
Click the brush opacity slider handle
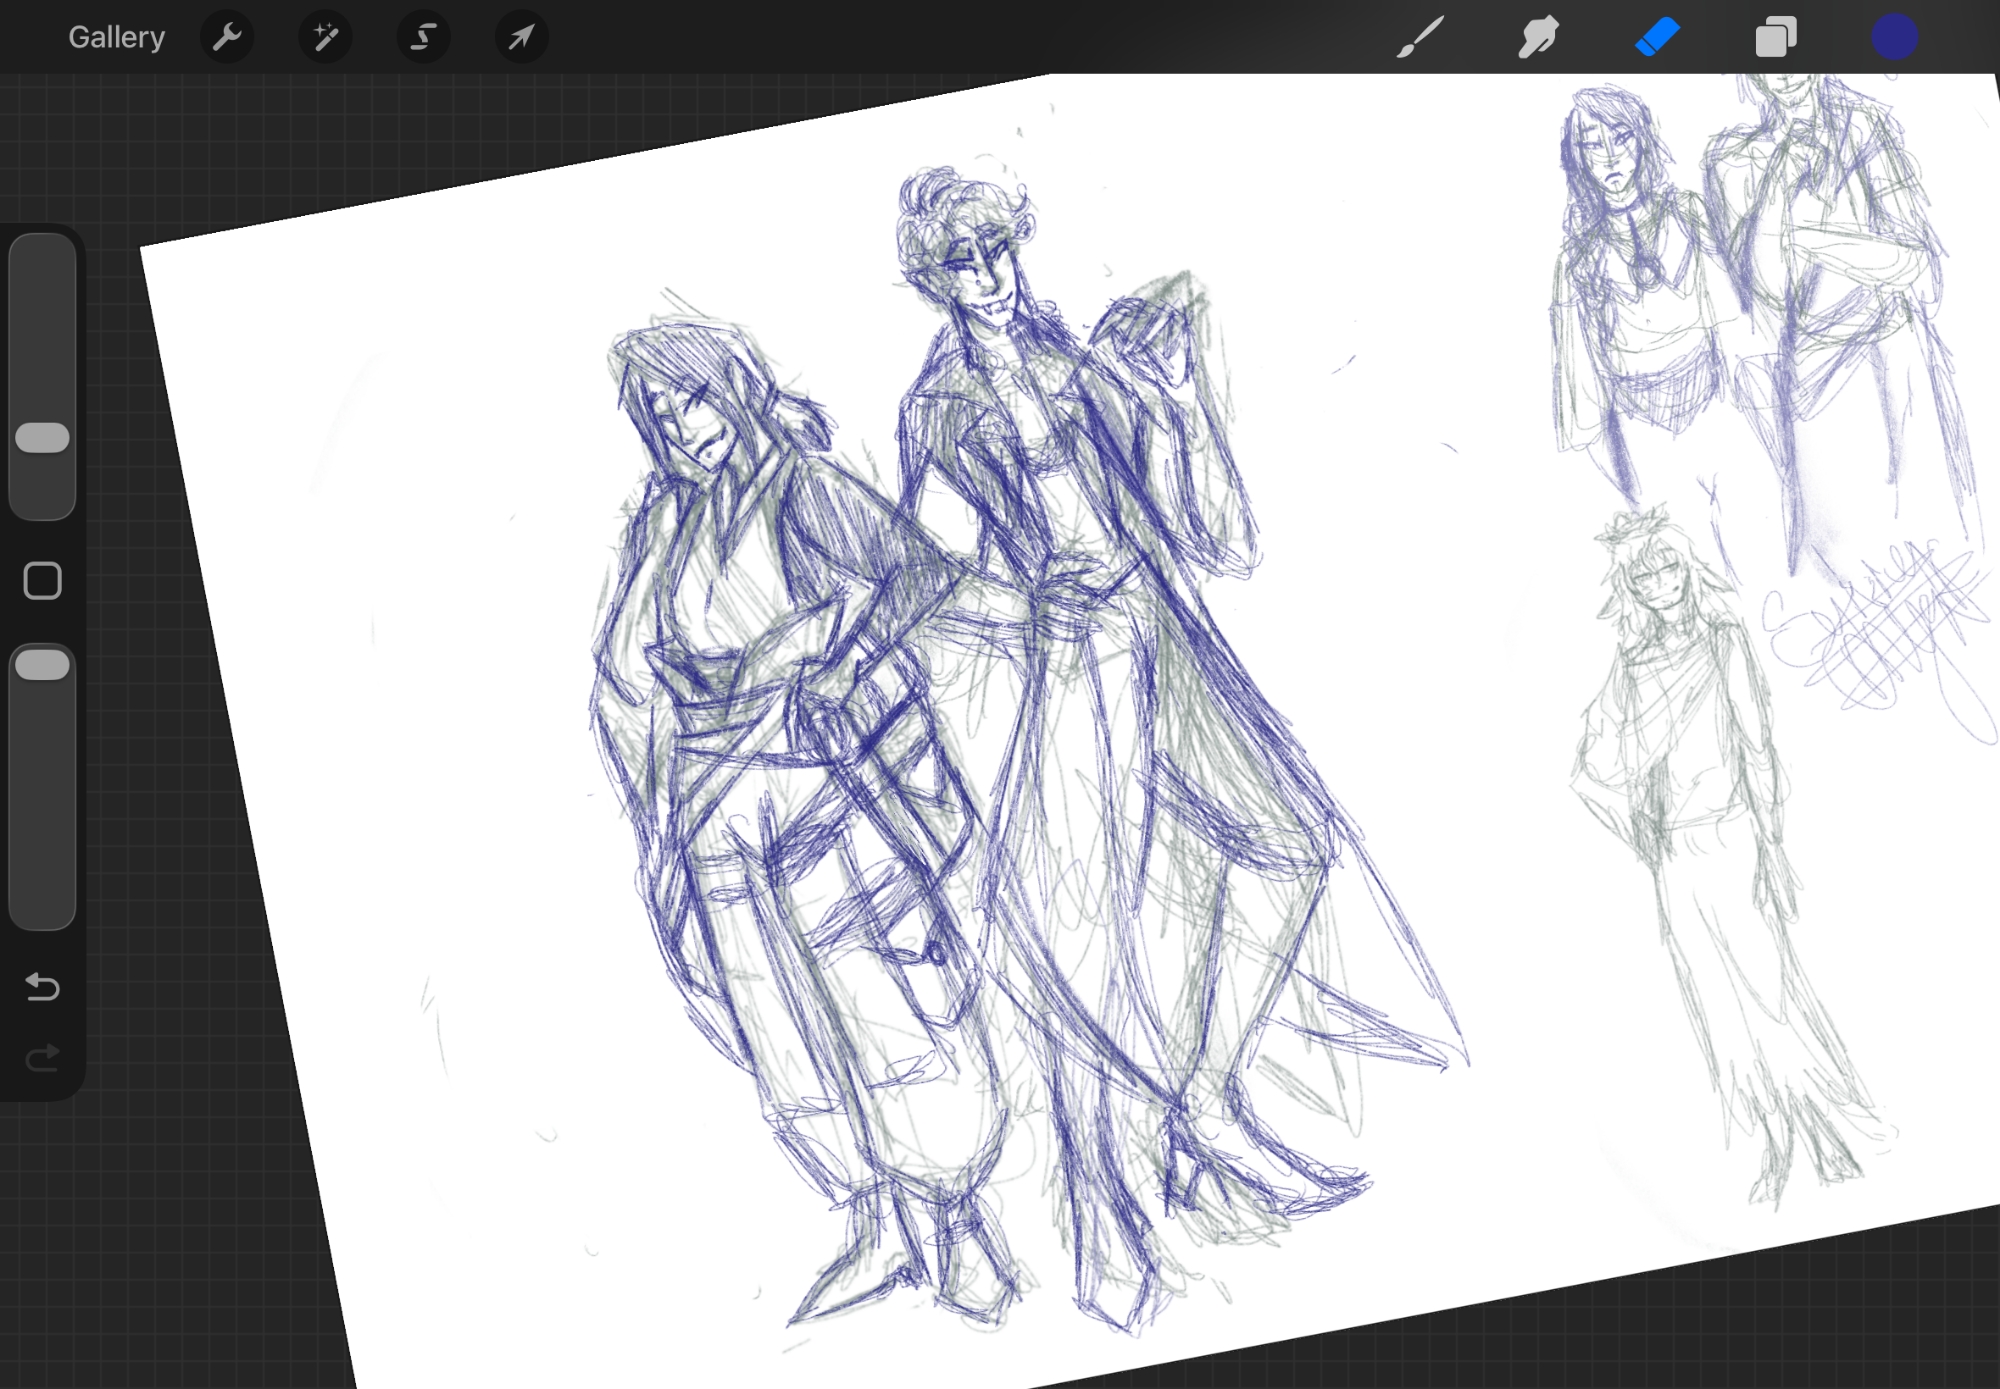(x=43, y=665)
